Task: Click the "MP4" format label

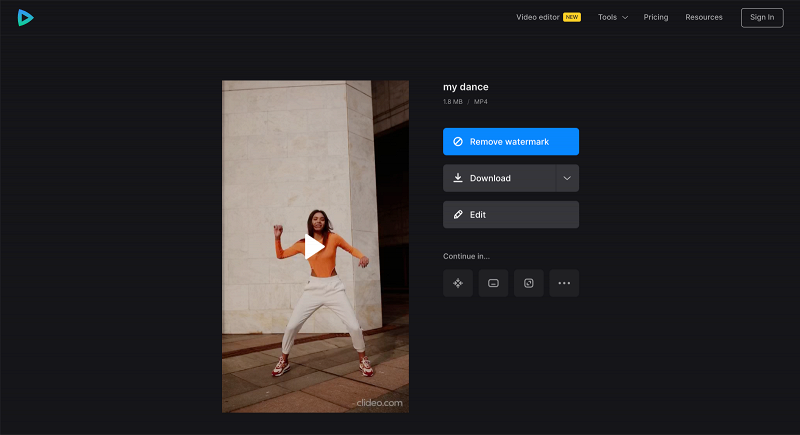Action: pos(481,101)
